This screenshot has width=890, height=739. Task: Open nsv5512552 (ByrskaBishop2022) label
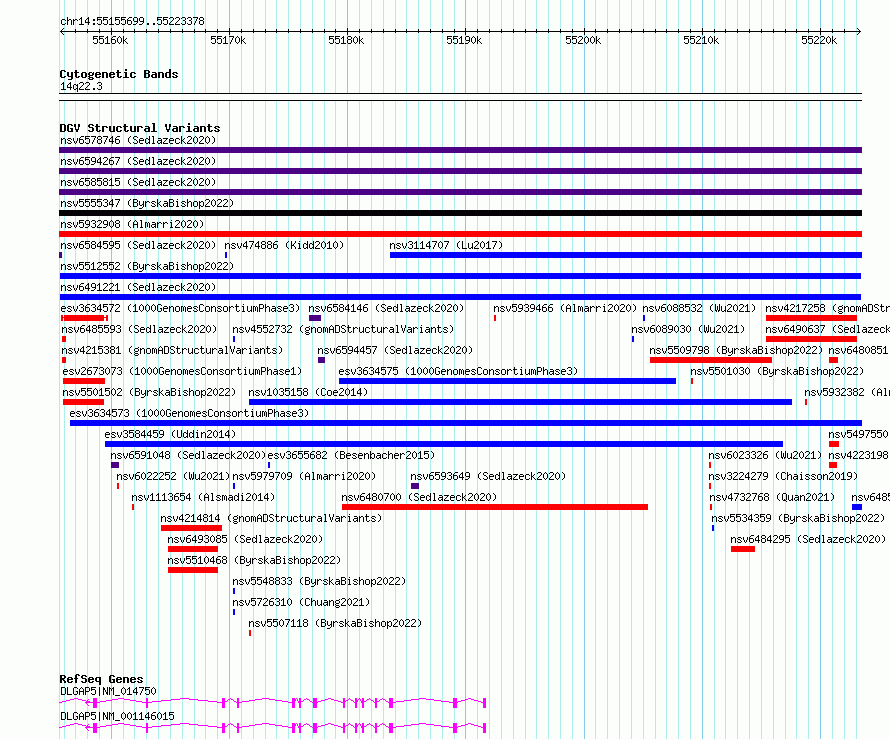pos(147,266)
